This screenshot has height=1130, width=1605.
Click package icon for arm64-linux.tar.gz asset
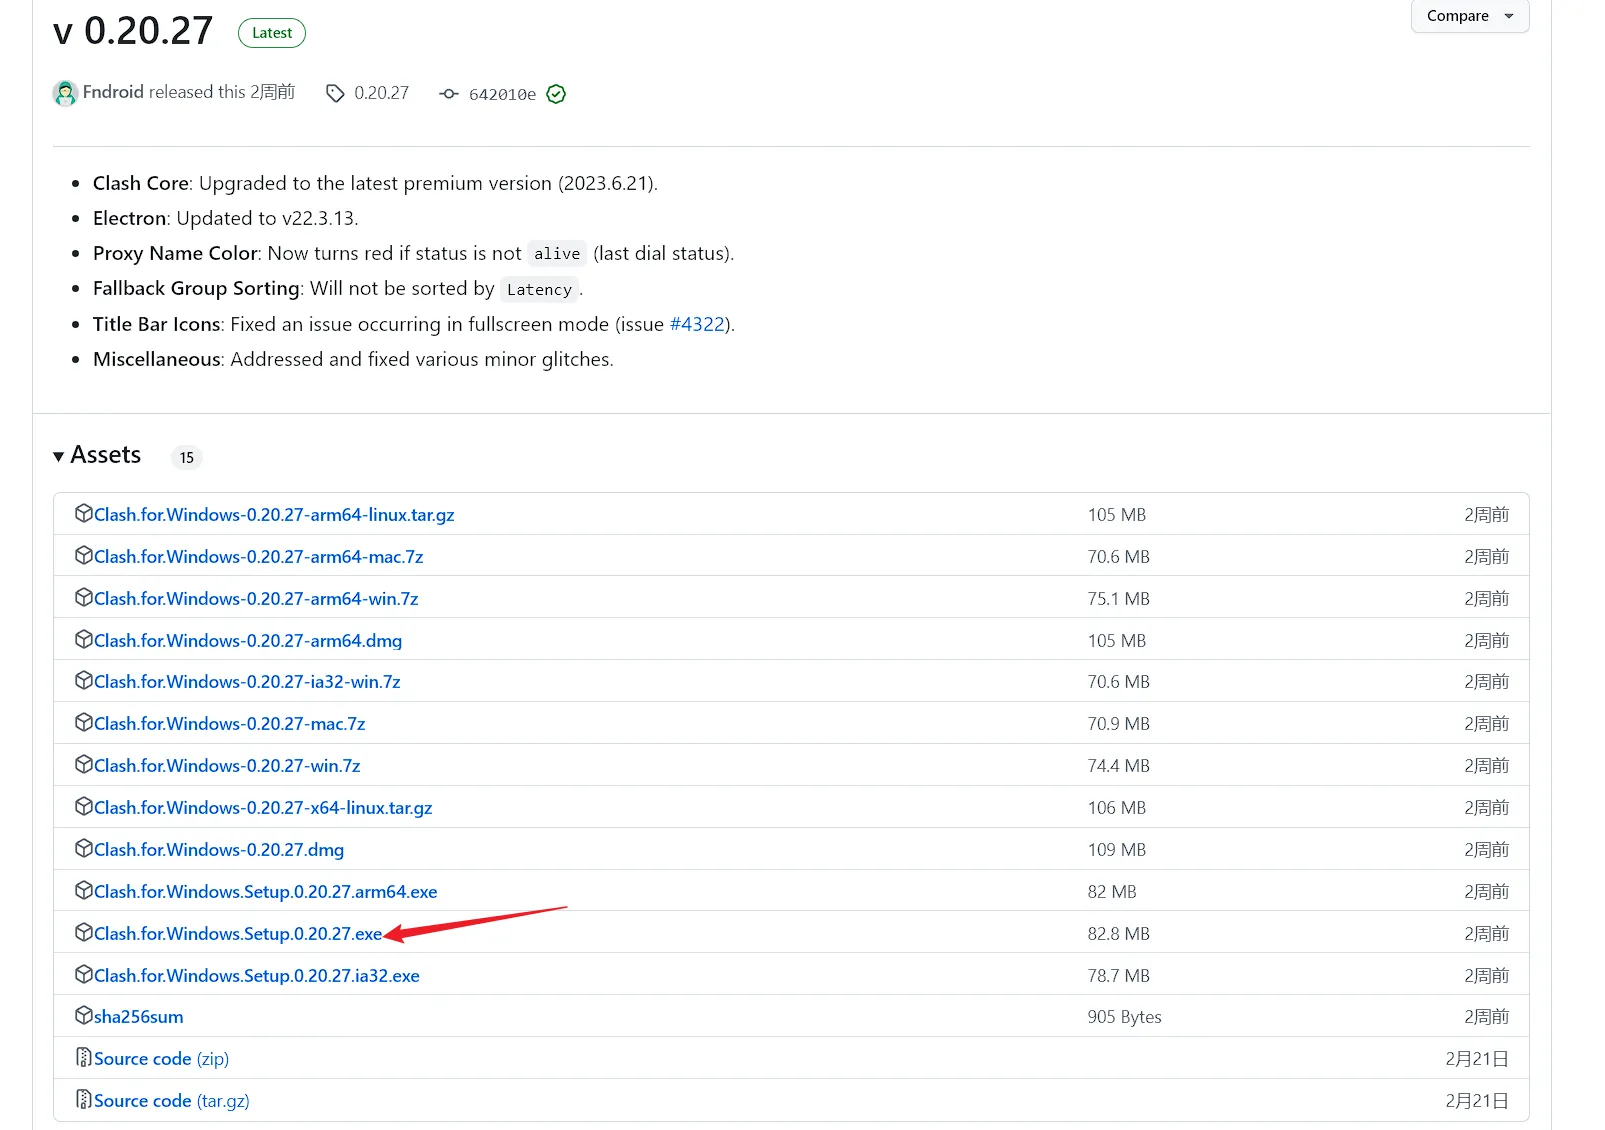pyautogui.click(x=84, y=514)
